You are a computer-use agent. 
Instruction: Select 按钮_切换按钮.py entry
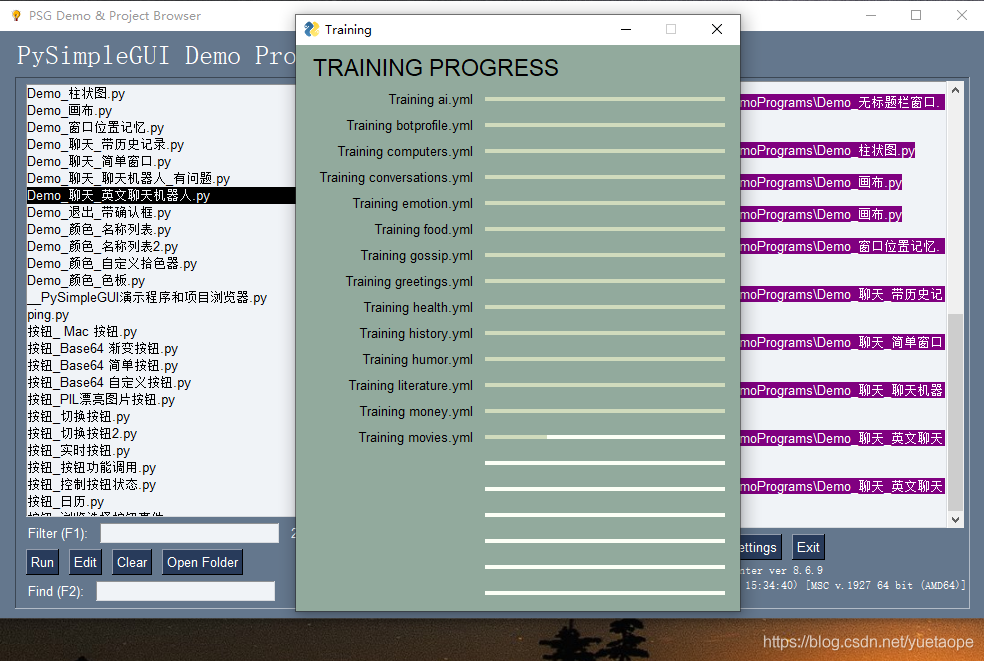(x=161, y=416)
